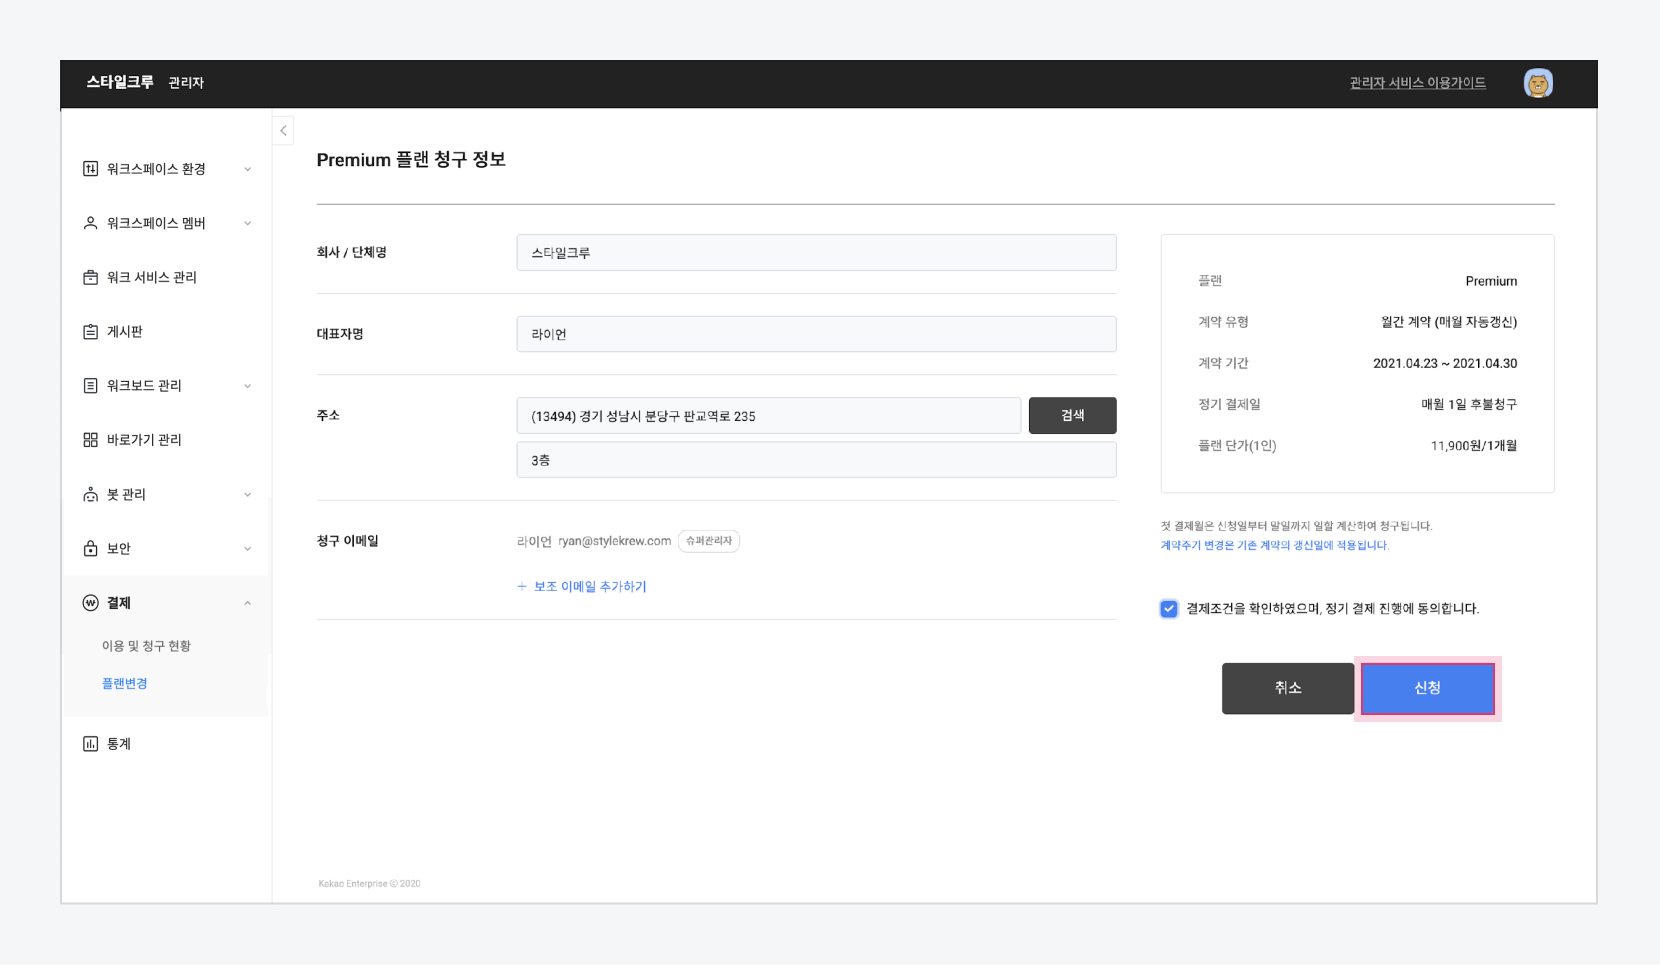Collapse the 결제 section chevron
The height and width of the screenshot is (965, 1660).
(247, 603)
